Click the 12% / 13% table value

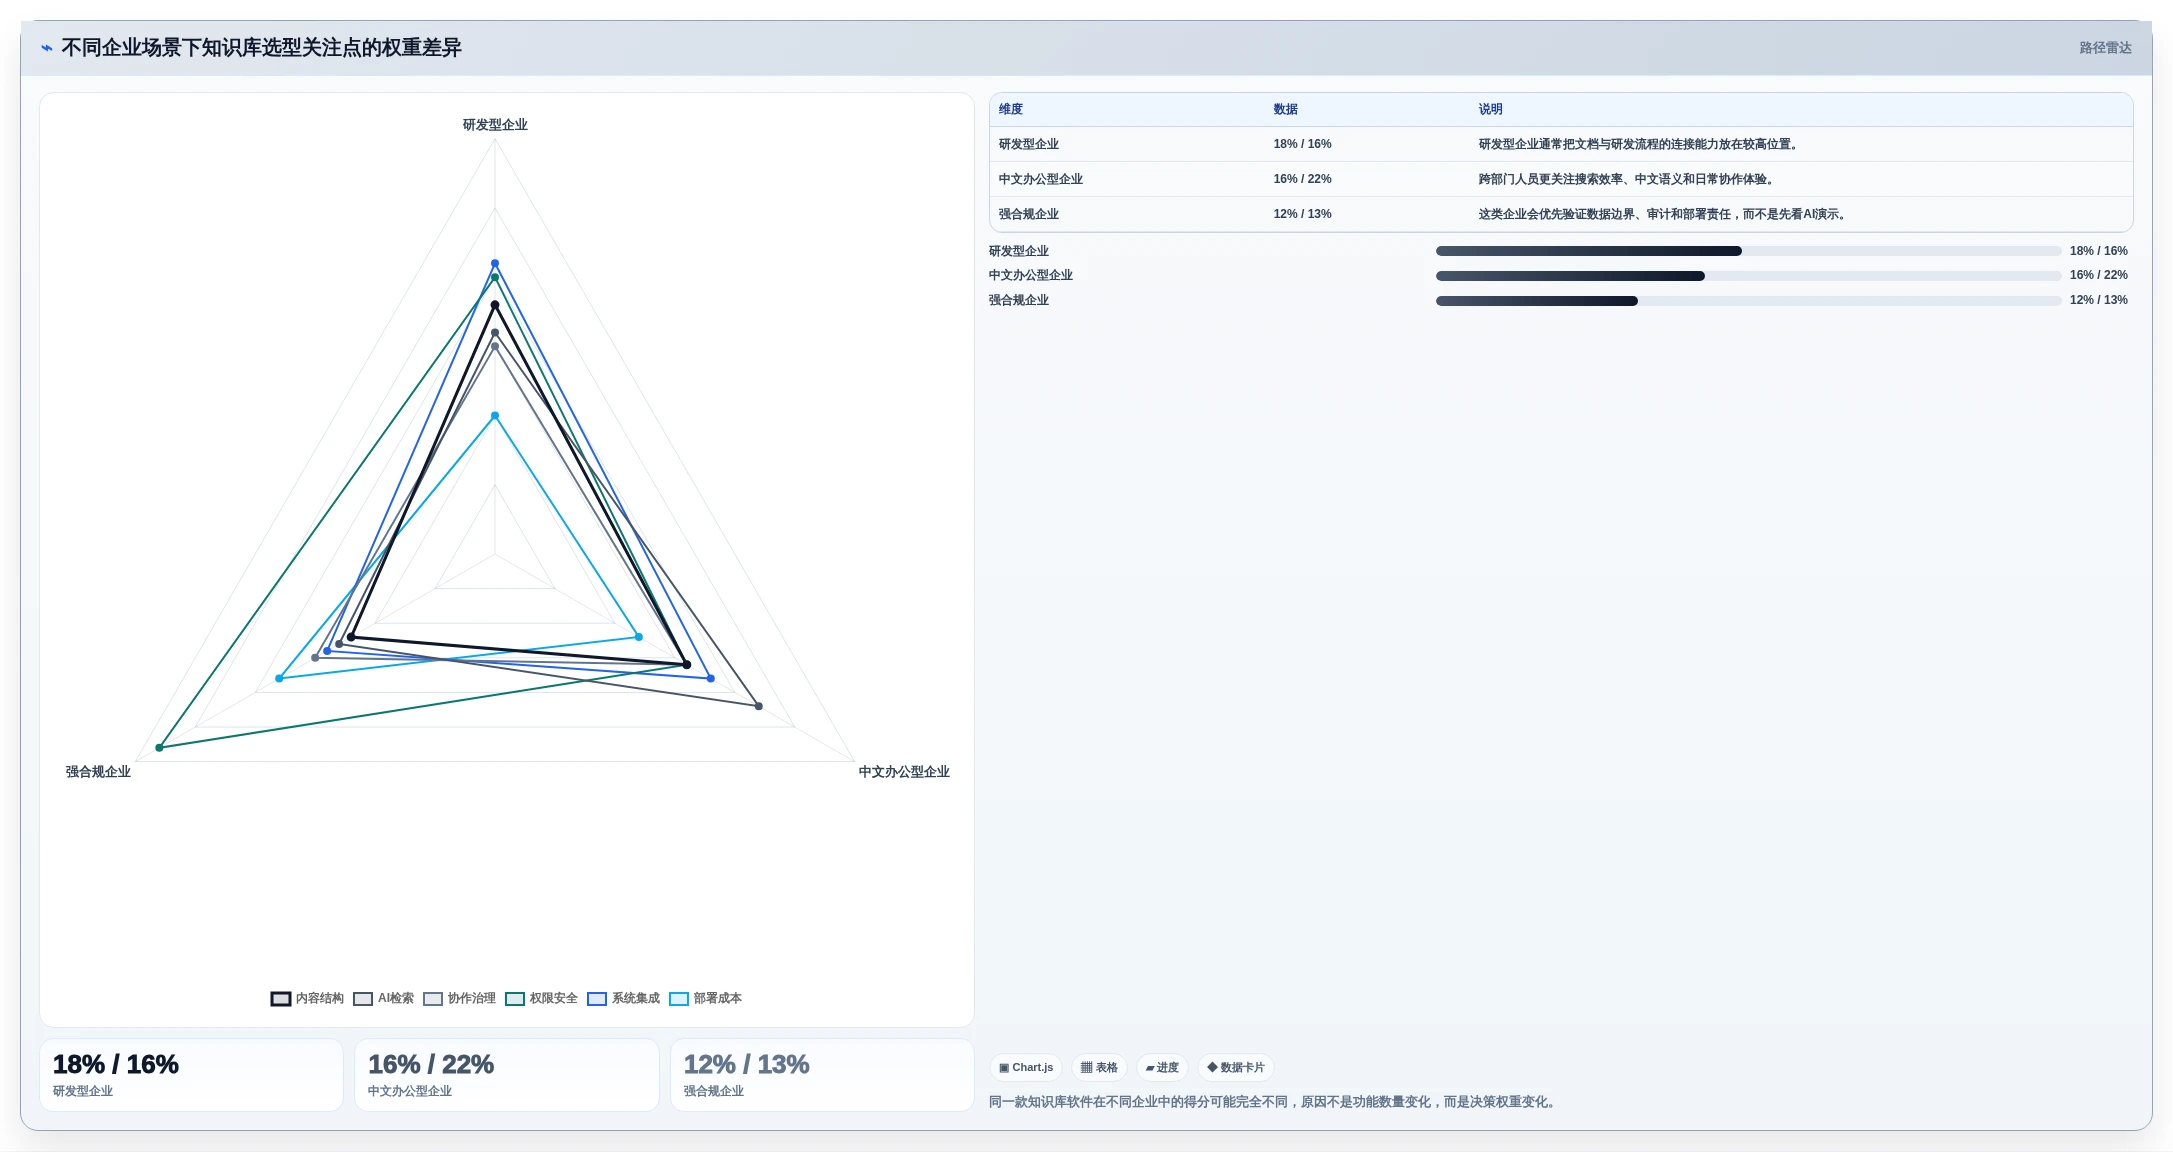coord(1302,214)
